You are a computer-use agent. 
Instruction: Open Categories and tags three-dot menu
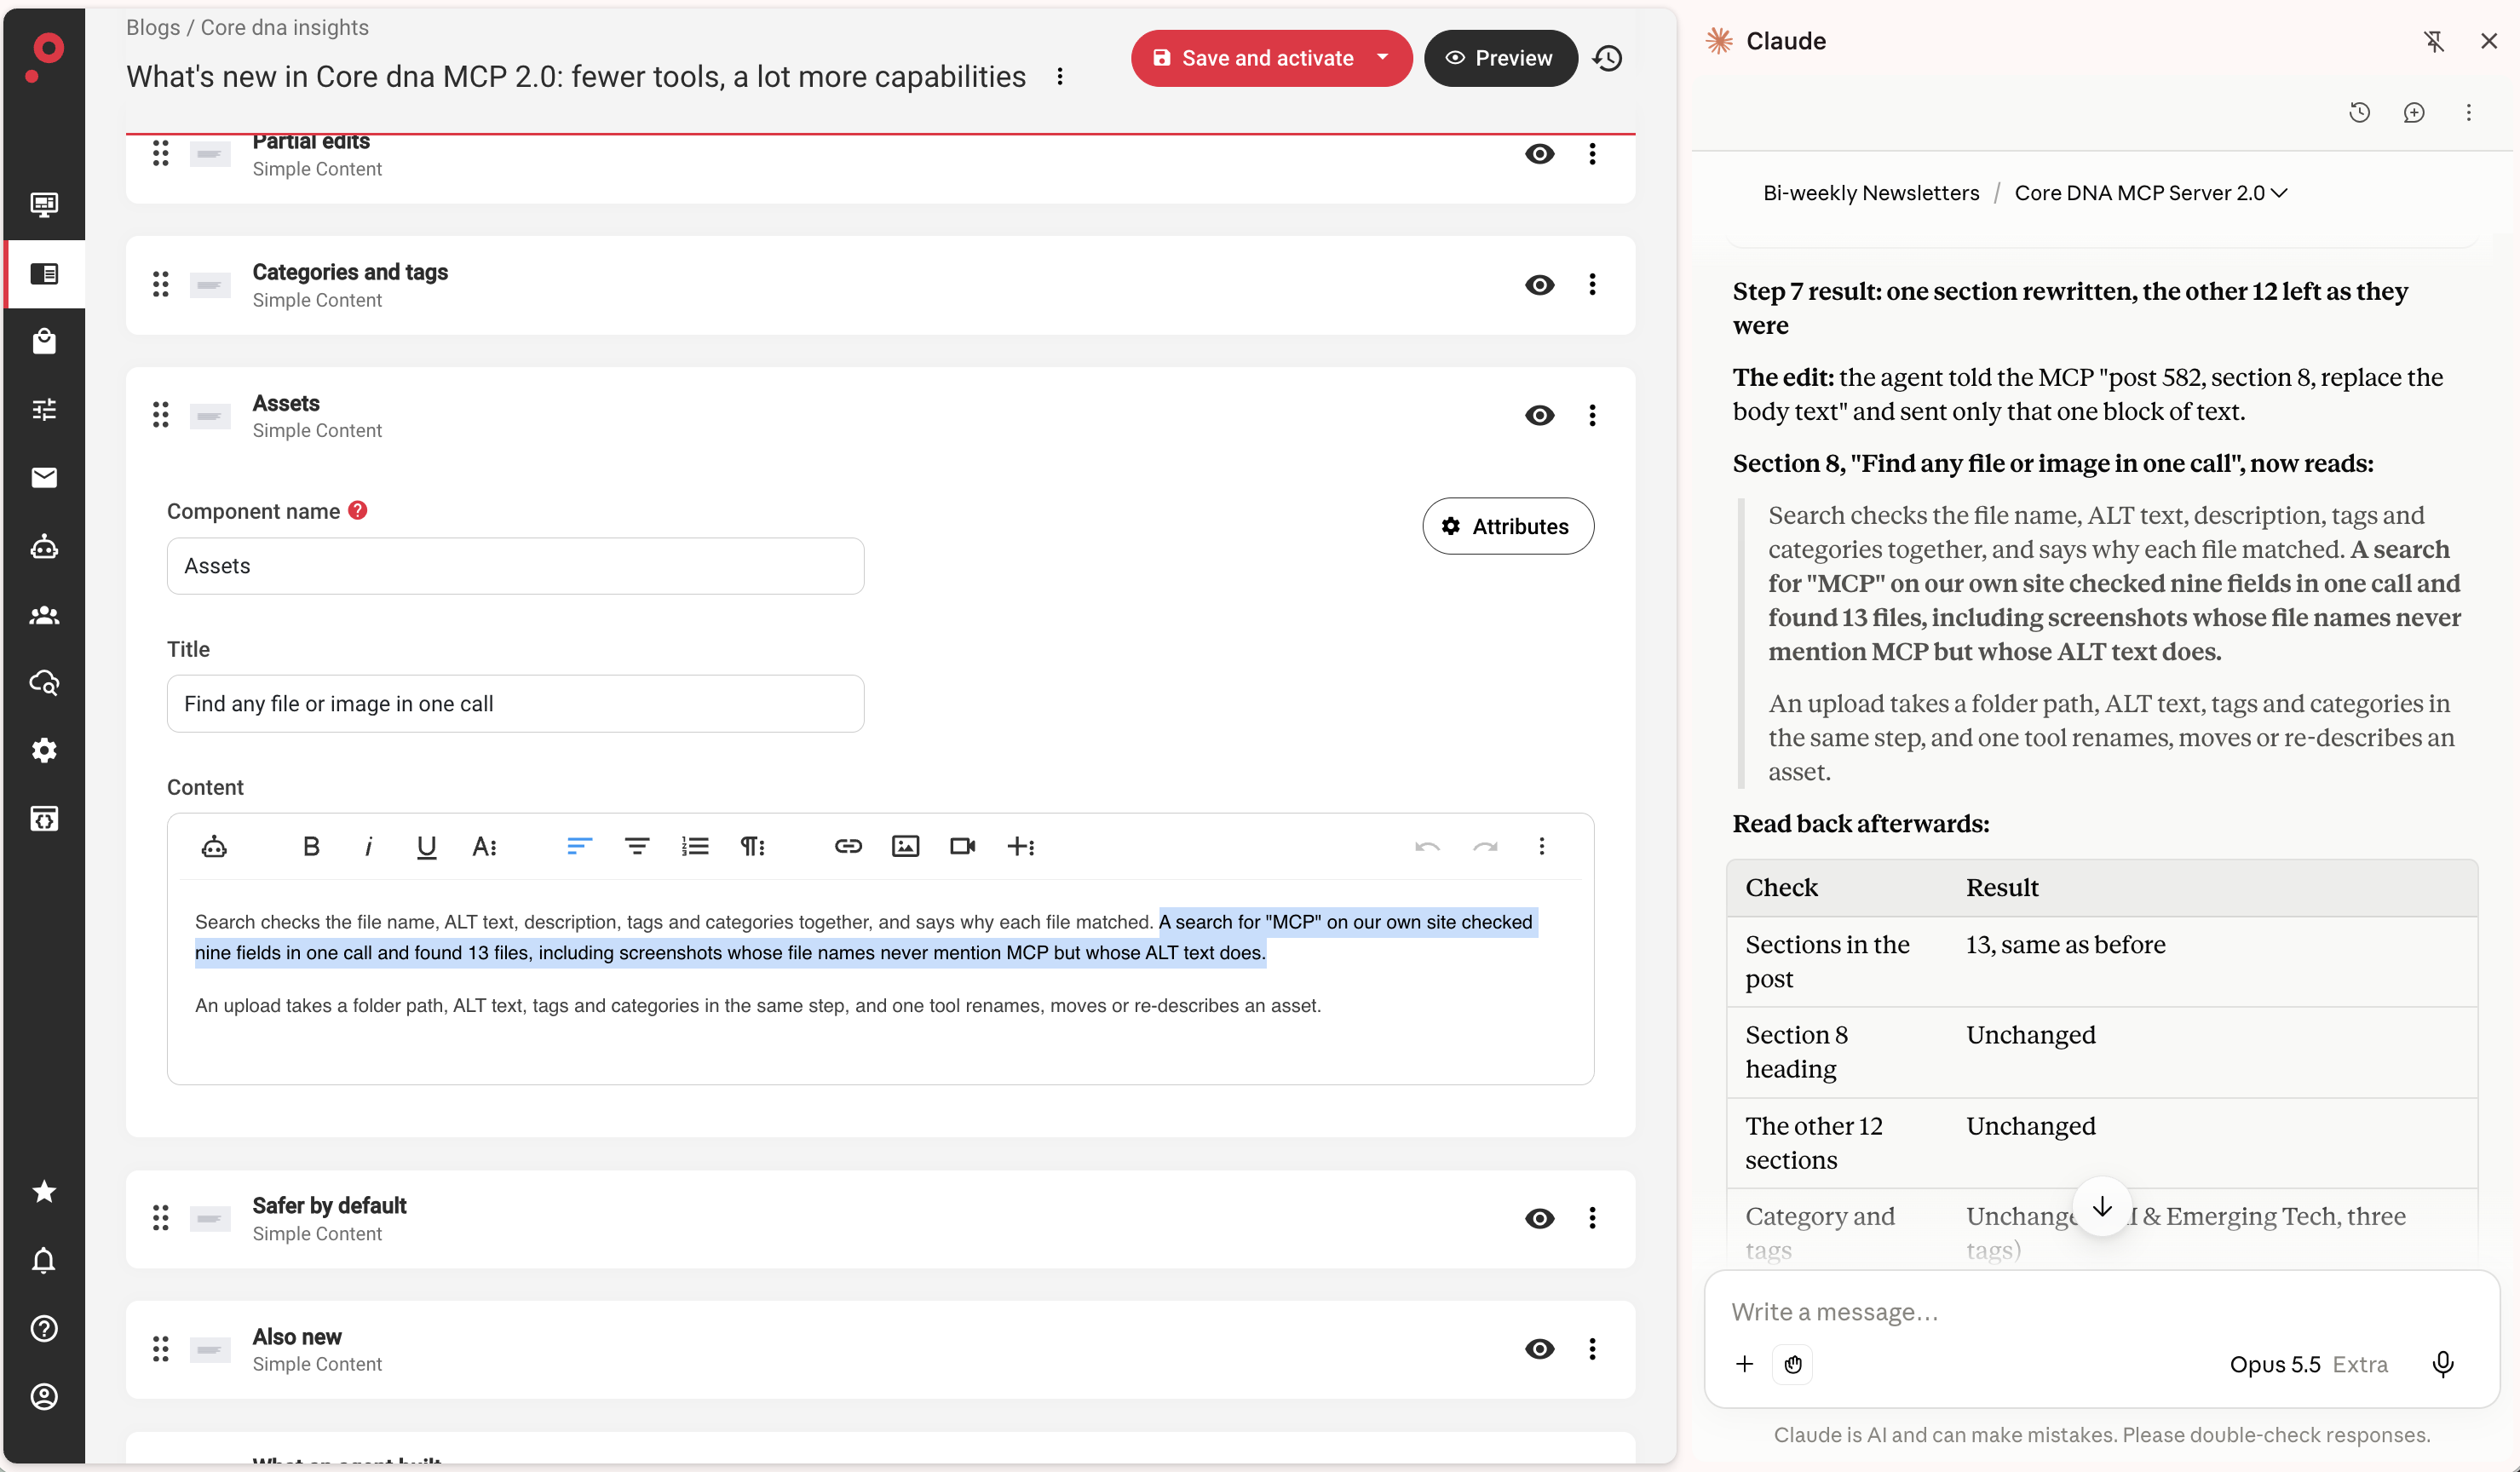pos(1593,285)
